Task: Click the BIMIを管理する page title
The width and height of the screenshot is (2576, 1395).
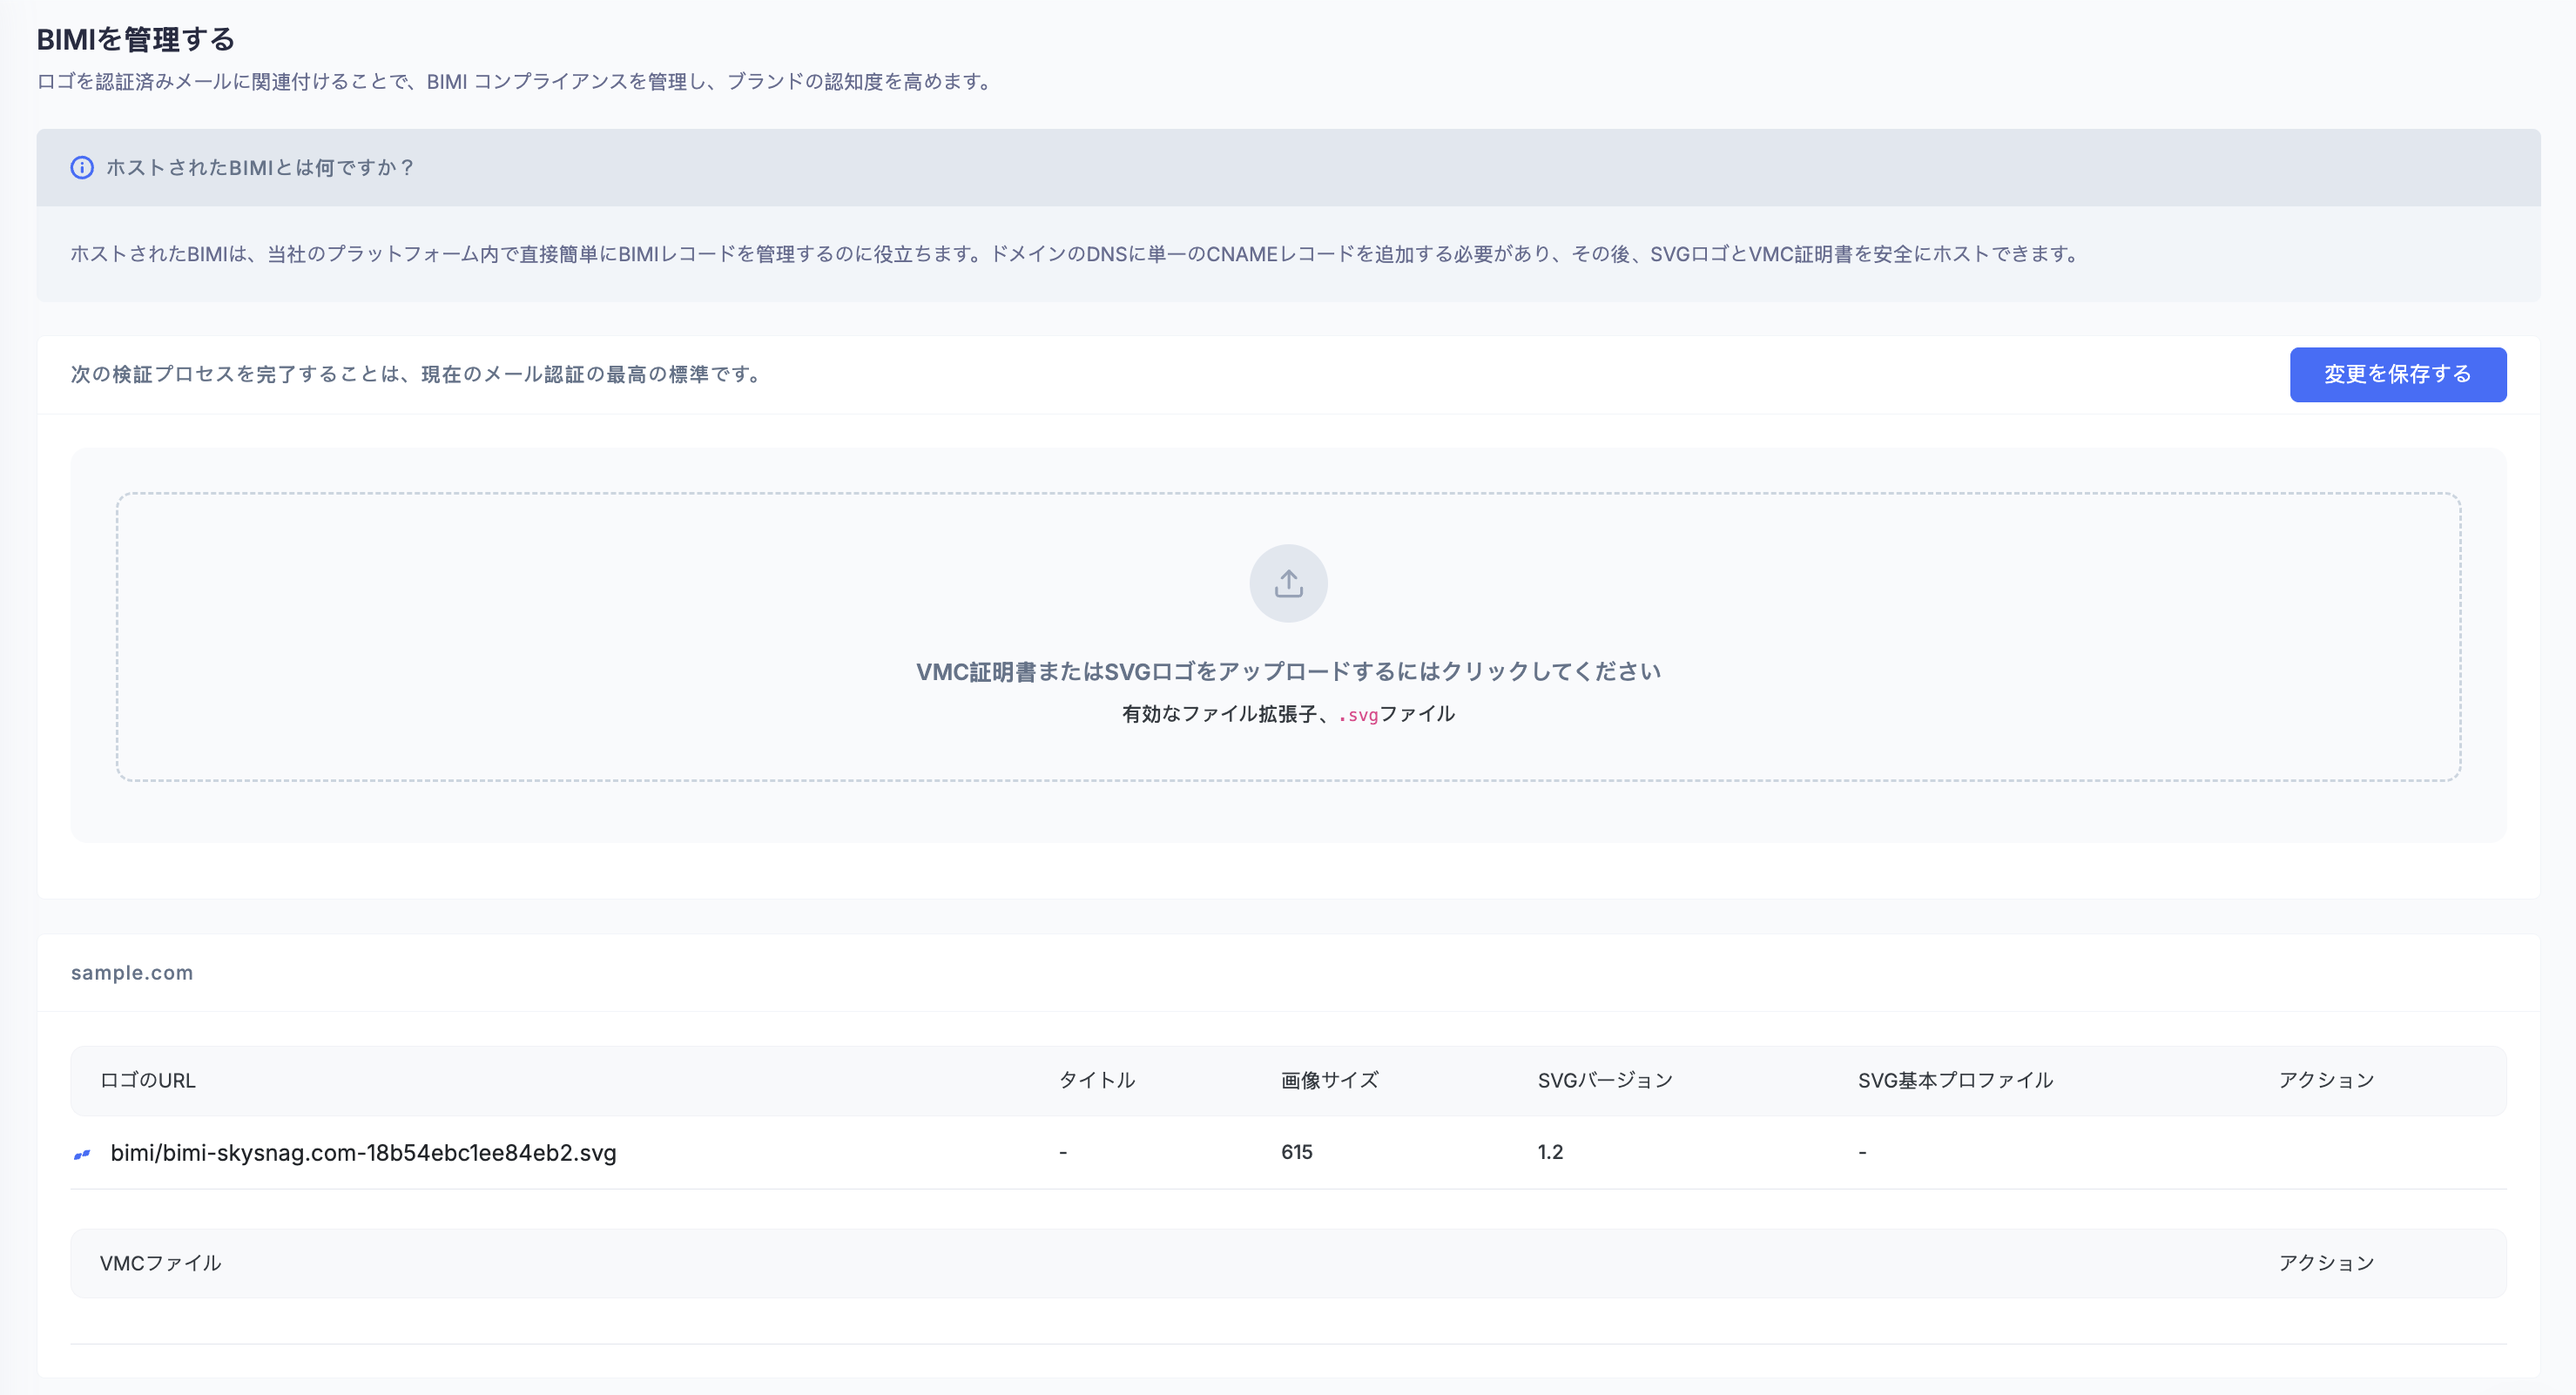Action: pos(136,40)
